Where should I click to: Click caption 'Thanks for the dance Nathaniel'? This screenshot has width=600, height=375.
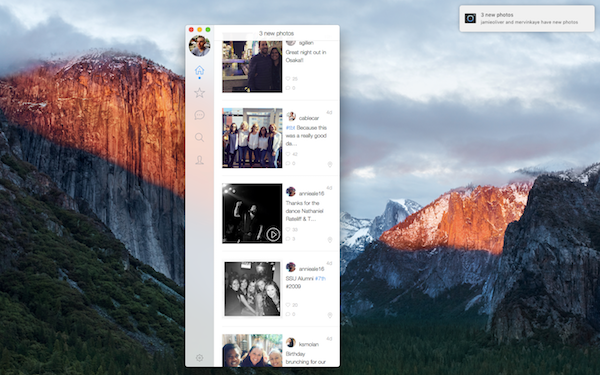305,211
